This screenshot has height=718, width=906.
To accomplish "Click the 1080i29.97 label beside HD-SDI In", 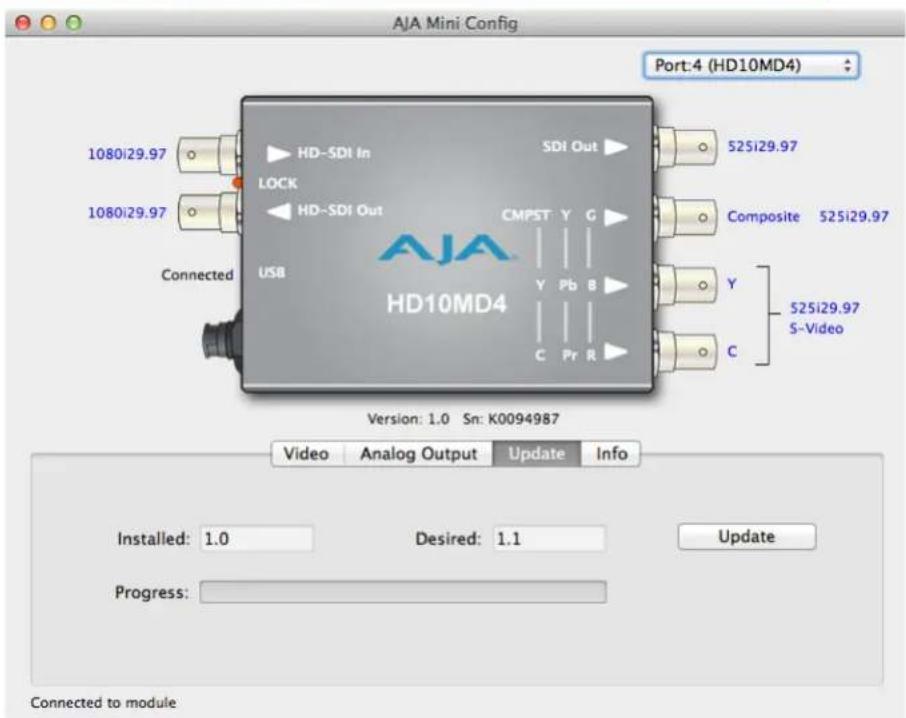I will click(x=127, y=154).
